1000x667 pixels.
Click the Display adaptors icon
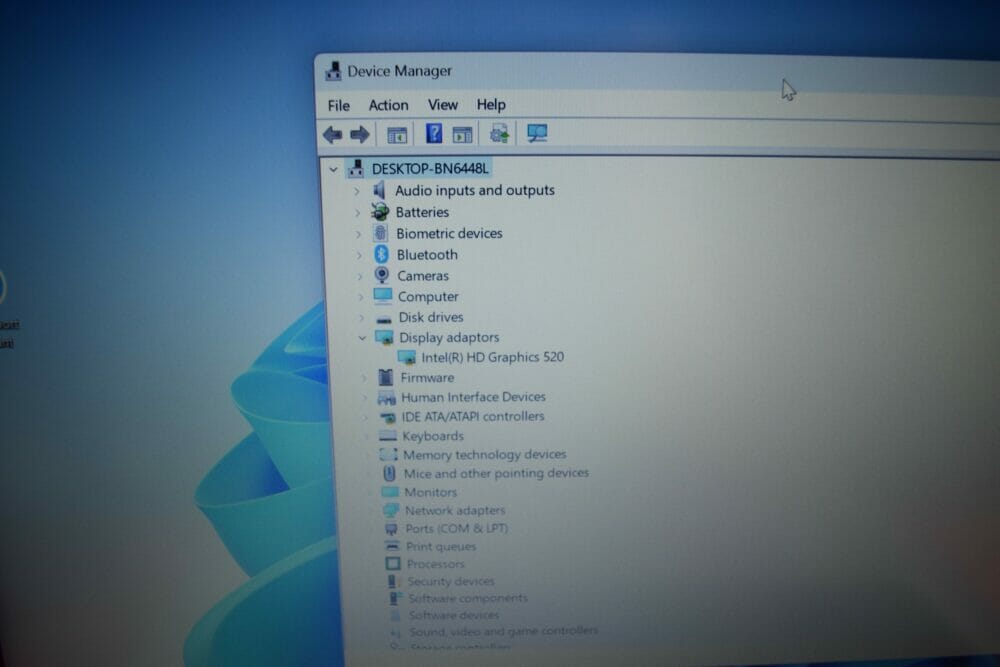tap(384, 337)
